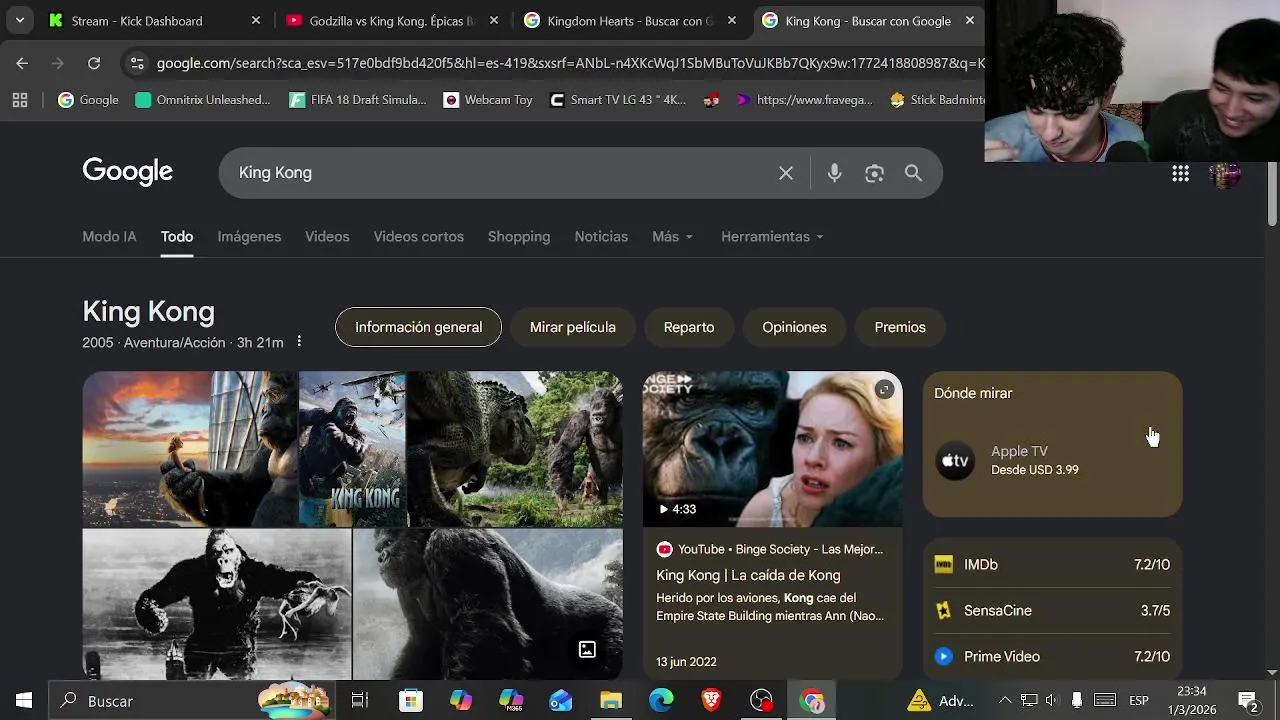Open Google Lens image search icon
The width and height of the screenshot is (1280, 720).
click(x=874, y=173)
